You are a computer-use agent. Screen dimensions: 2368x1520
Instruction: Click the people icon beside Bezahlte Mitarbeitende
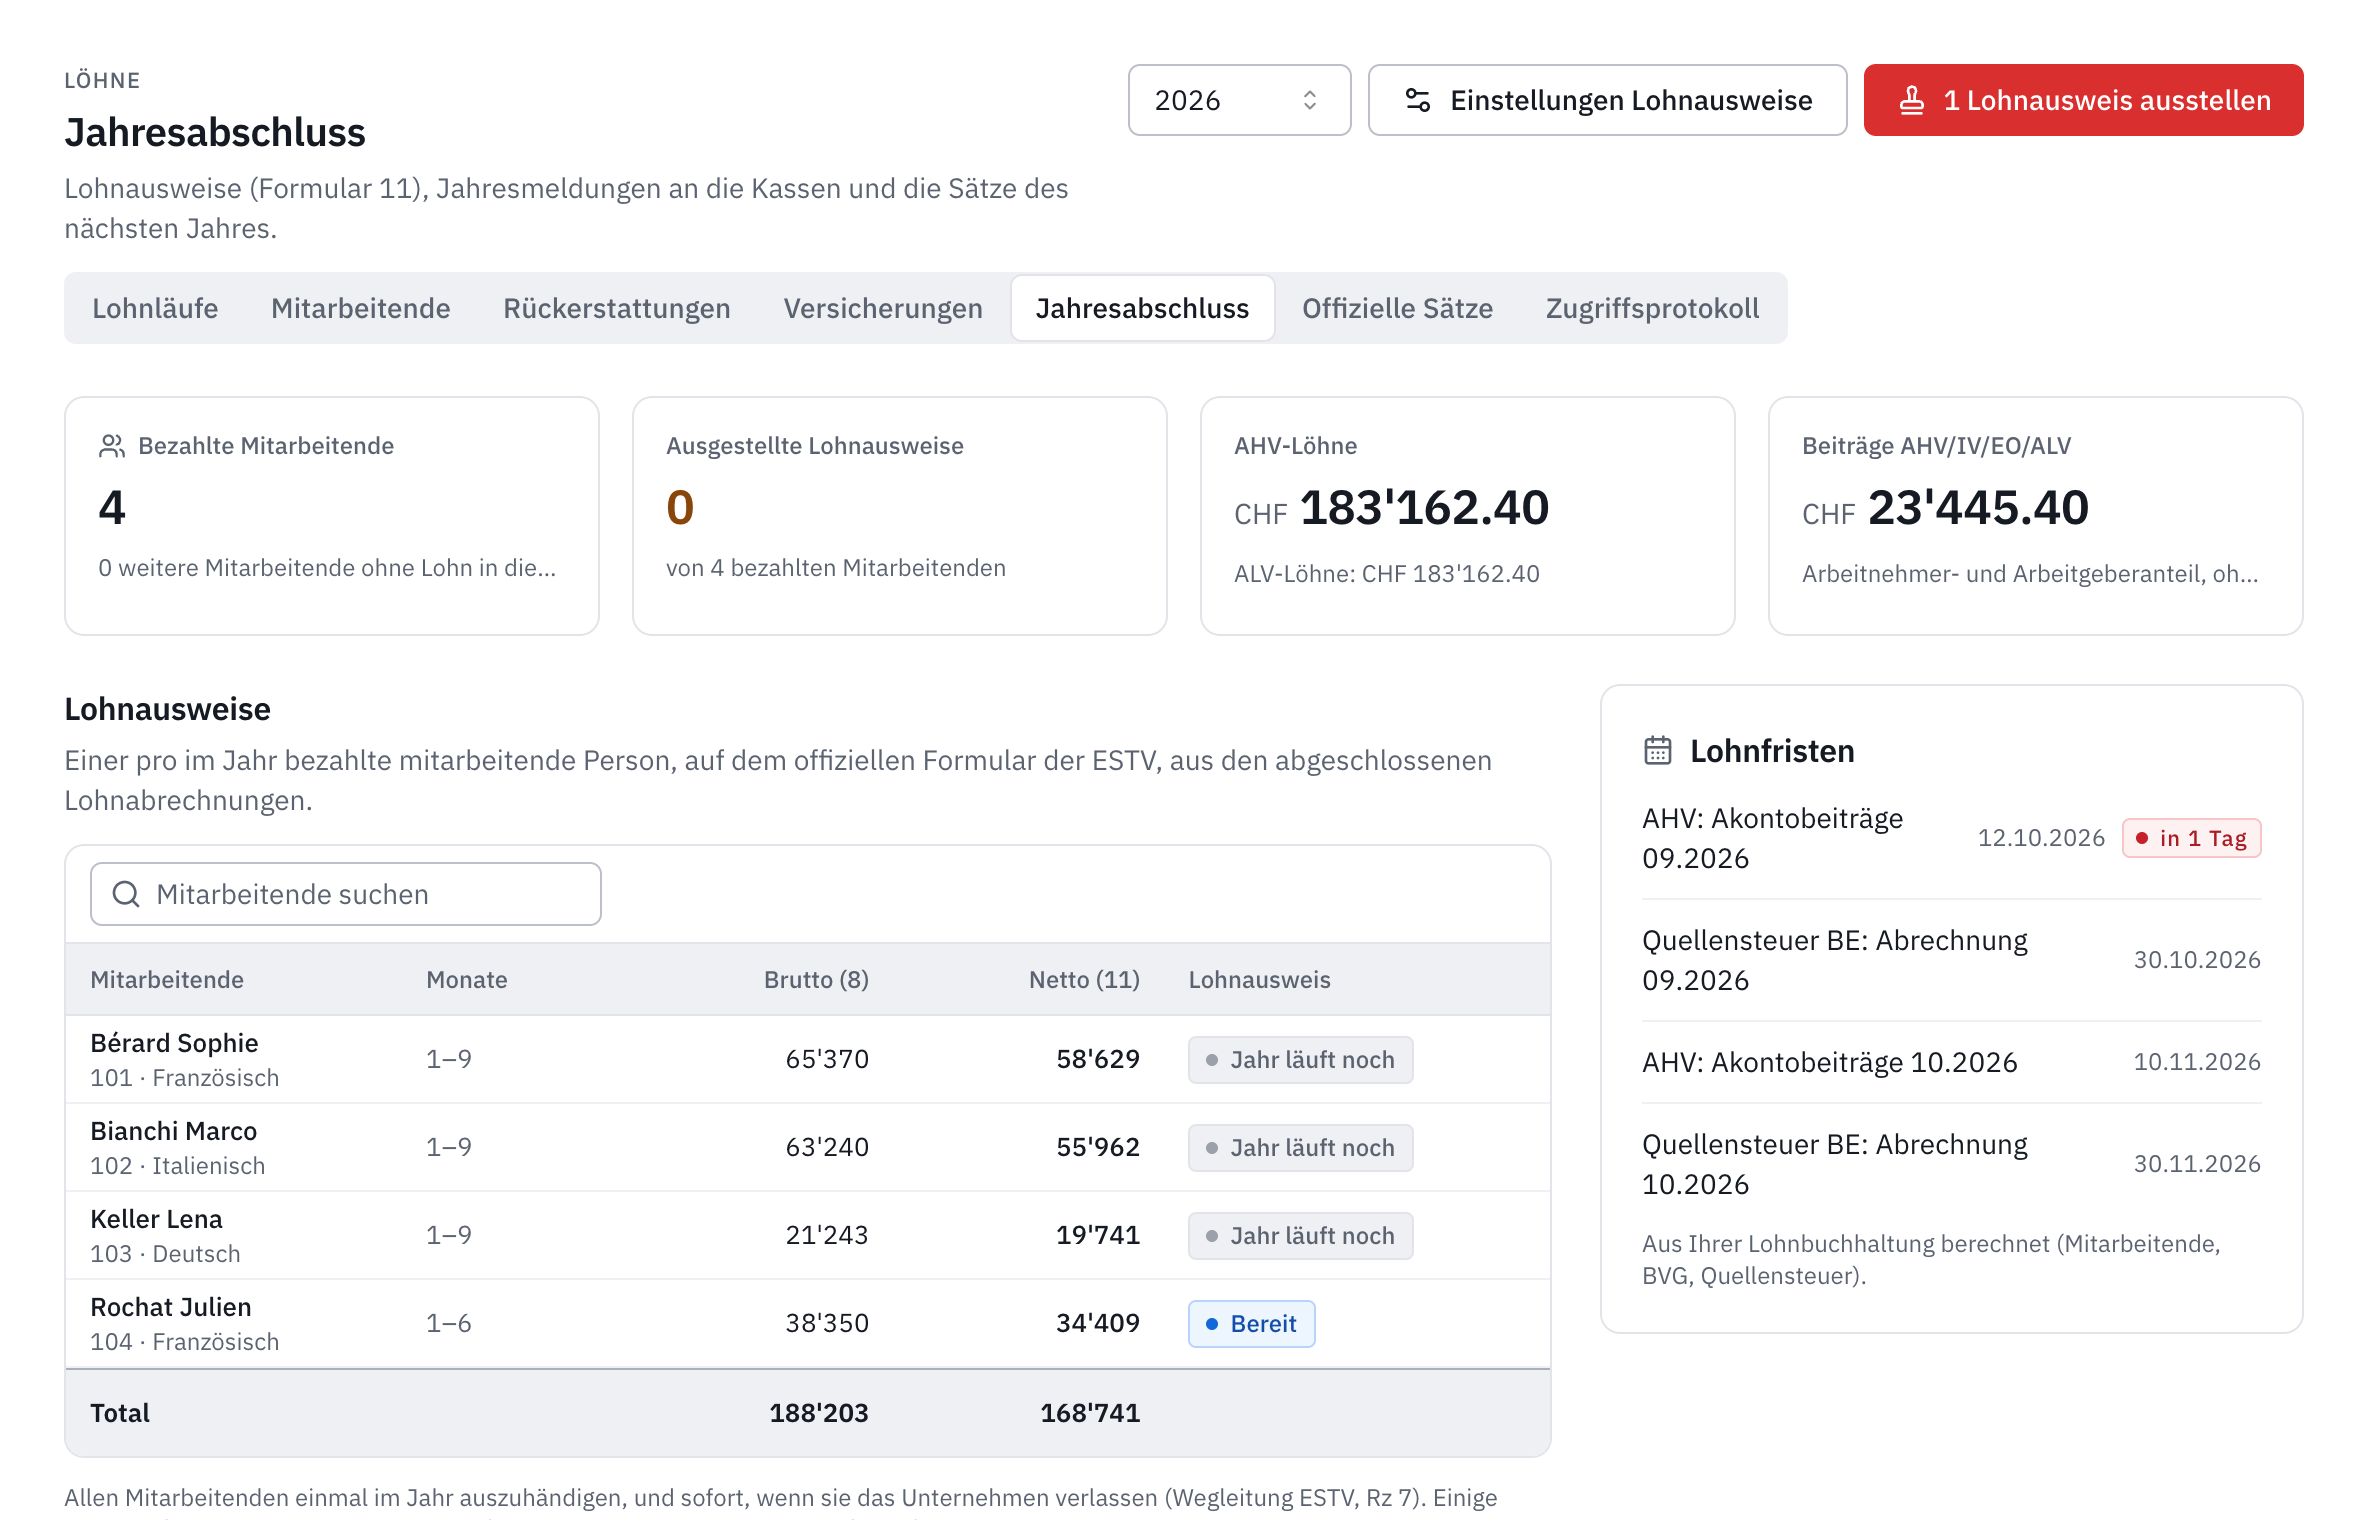[x=112, y=446]
